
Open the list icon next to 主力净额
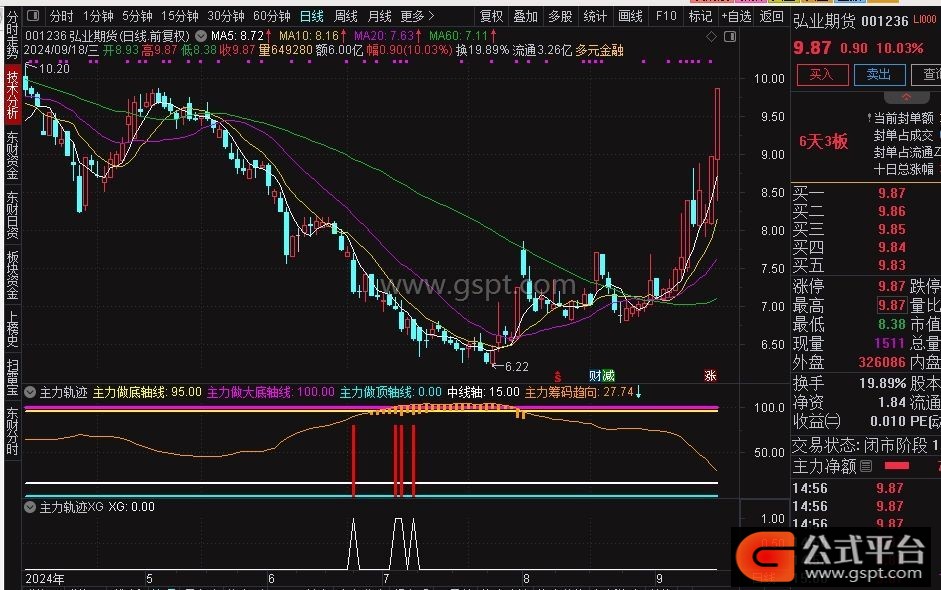866,466
